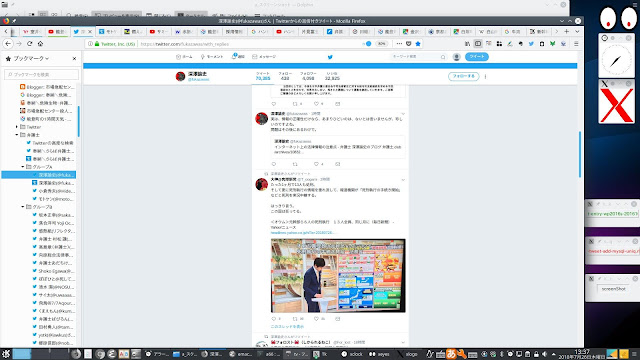
Task: Collapse the グループB bookmark folder
Action: [x=23, y=207]
